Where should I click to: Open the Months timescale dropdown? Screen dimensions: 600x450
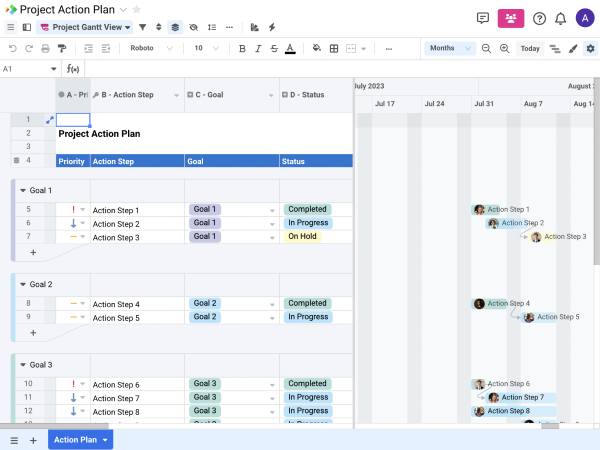tap(449, 48)
